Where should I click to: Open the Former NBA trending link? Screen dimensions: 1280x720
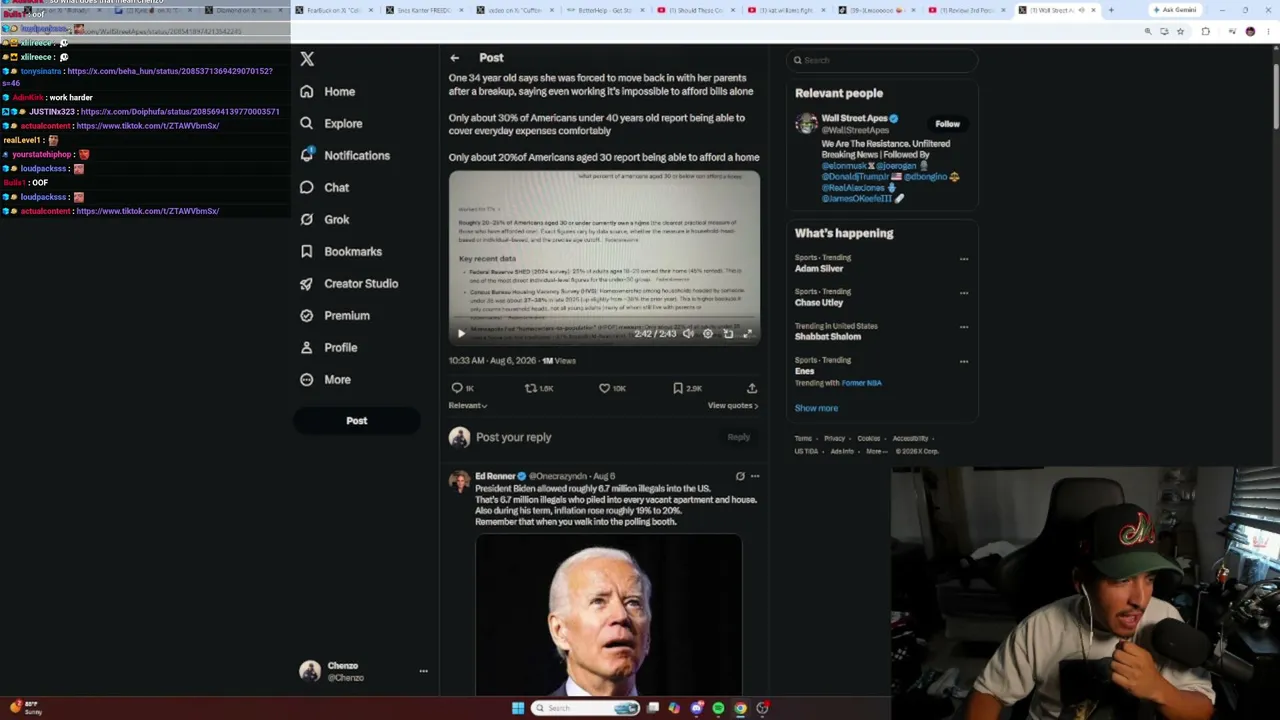(x=861, y=383)
